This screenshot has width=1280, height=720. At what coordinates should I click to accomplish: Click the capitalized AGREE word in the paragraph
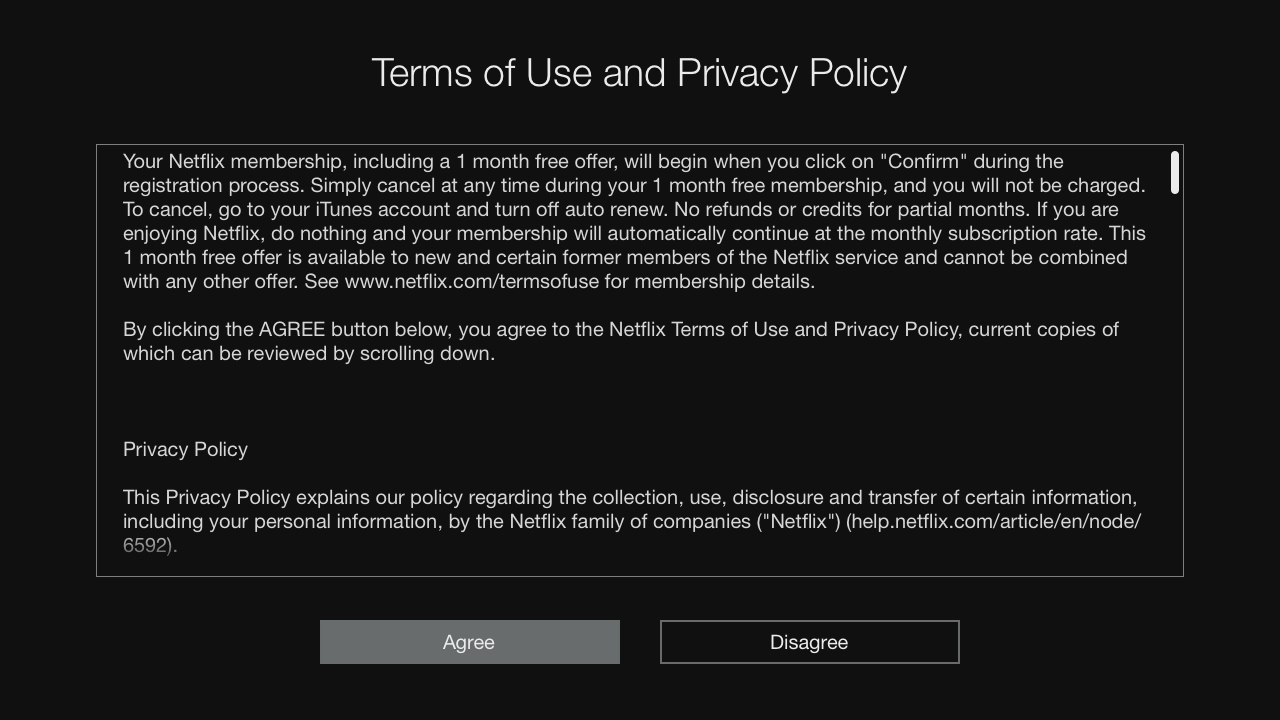click(292, 330)
